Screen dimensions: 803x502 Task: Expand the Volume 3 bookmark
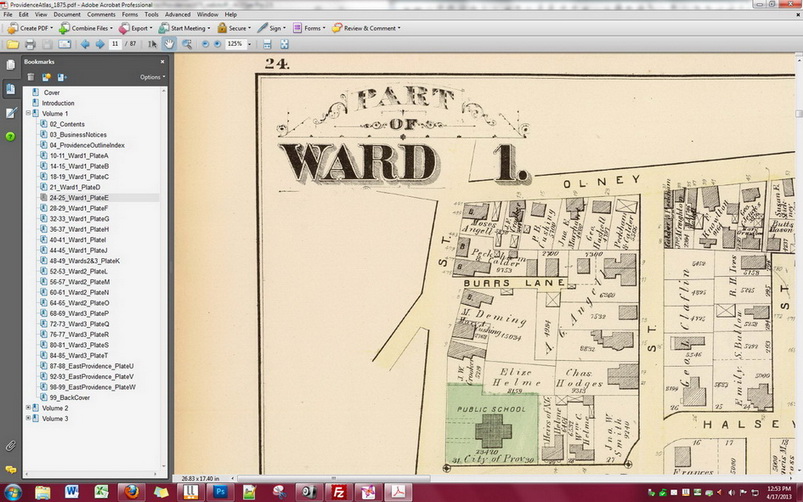[29, 418]
